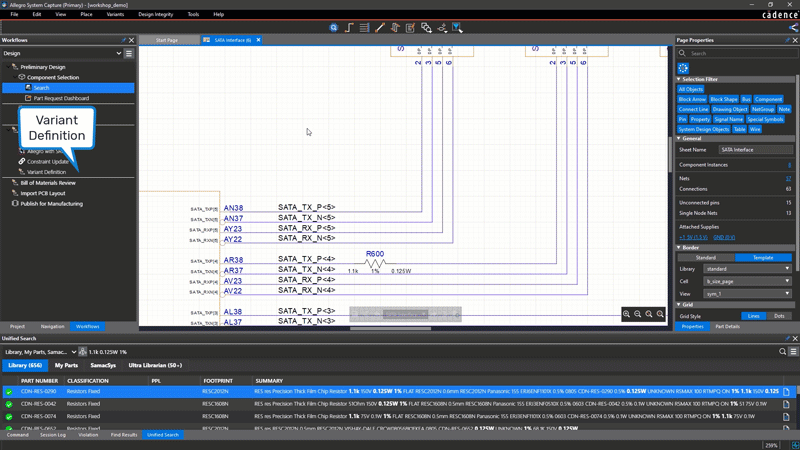Image resolution: width=800 pixels, height=450 pixels.
Task: Open the datasheet icon for CDN-RES-0042
Action: tap(786, 404)
